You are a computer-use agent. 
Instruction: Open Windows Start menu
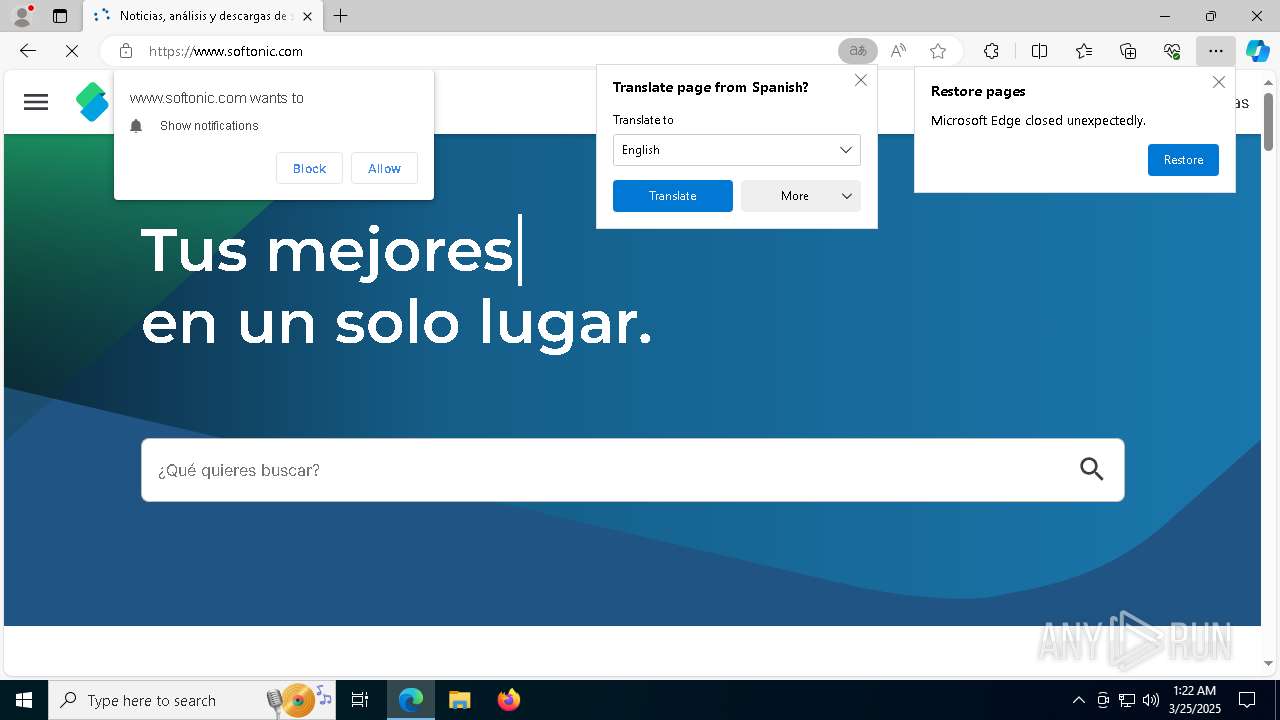tap(24, 700)
